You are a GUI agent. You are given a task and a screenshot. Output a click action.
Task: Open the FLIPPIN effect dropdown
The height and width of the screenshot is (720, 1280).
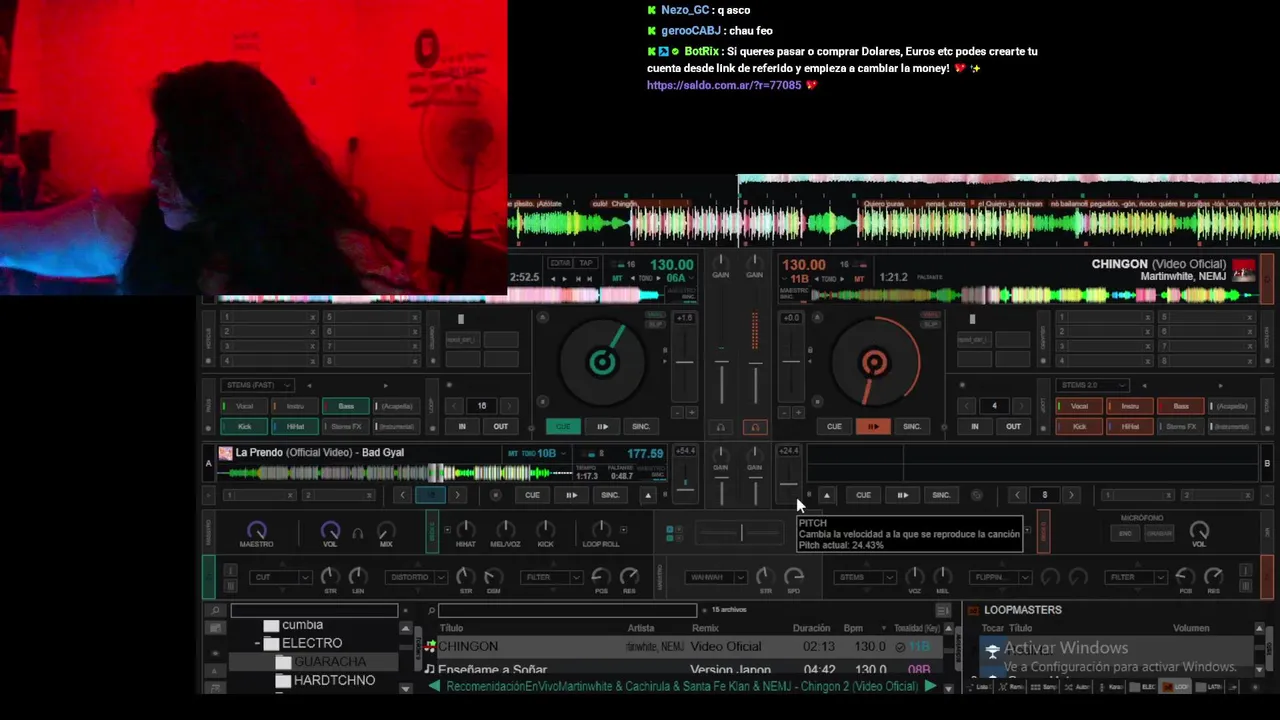tap(1000, 577)
